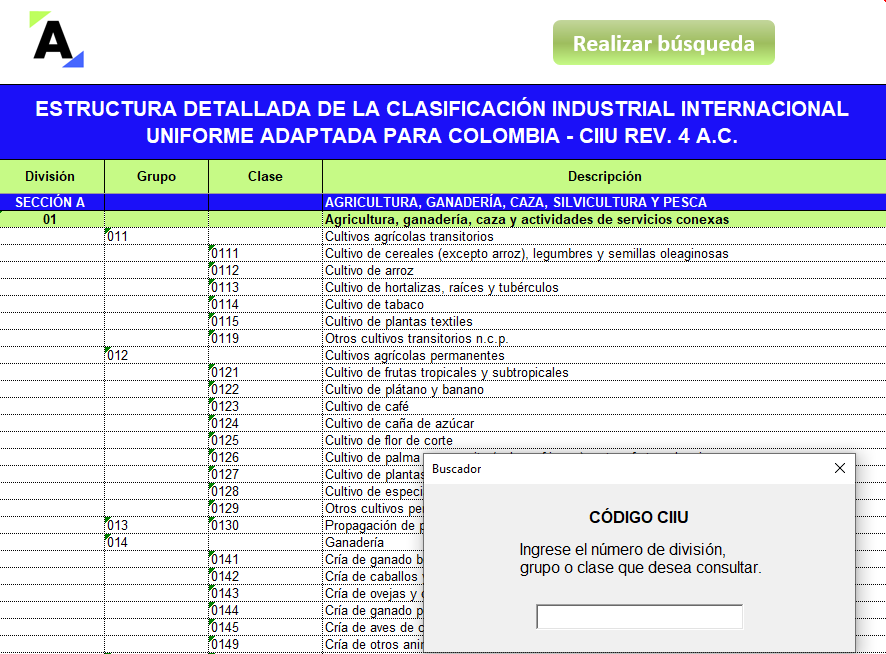Viewport: 886px width, 654px height.
Task: Select class cell 0145
Action: tap(266, 627)
